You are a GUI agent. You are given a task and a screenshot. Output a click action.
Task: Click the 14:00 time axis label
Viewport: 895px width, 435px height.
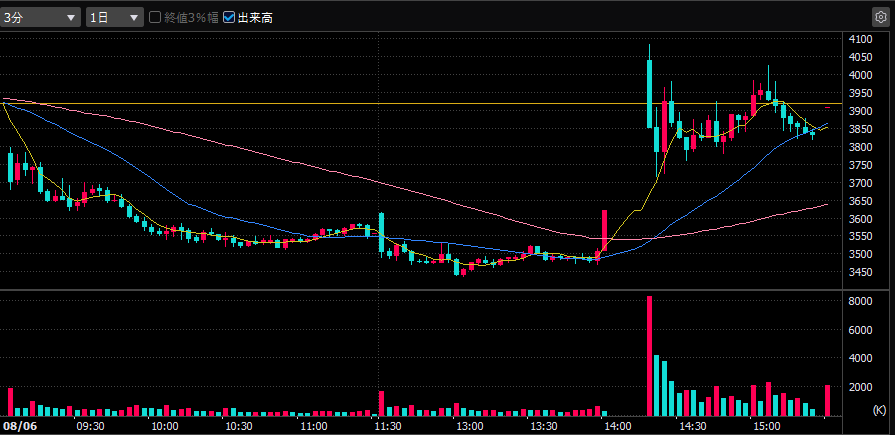[x=619, y=426]
